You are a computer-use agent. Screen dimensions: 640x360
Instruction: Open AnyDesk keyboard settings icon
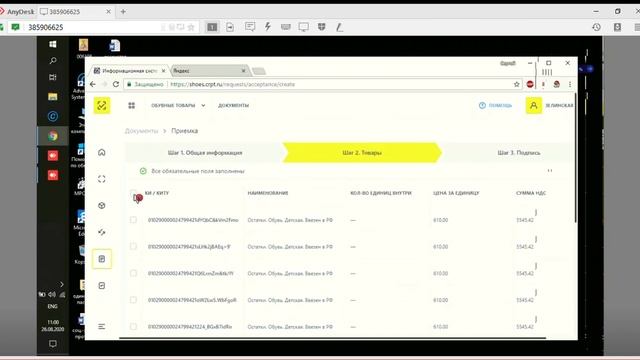click(x=286, y=27)
